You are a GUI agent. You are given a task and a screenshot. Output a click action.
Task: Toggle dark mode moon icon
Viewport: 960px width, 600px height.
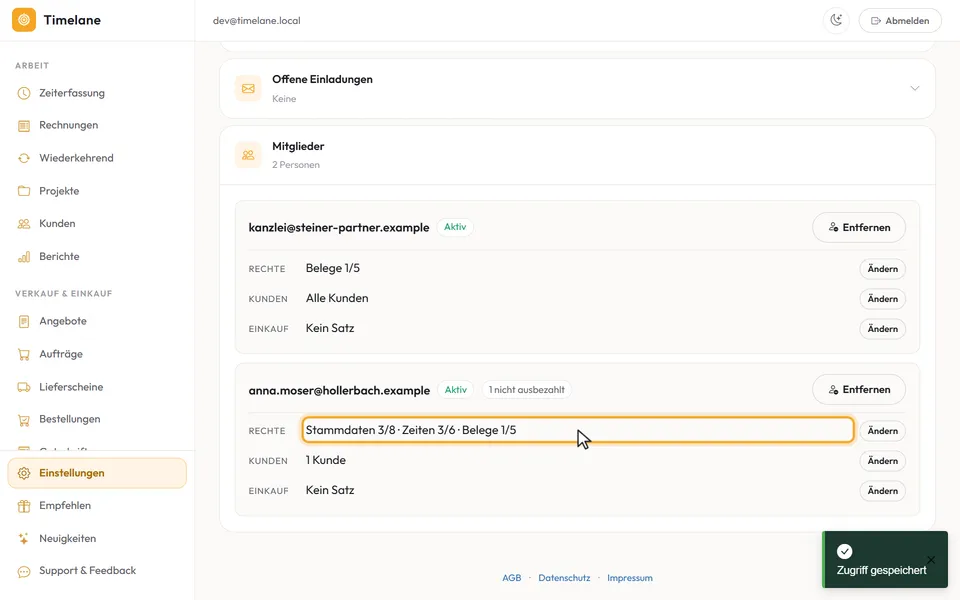tap(836, 20)
